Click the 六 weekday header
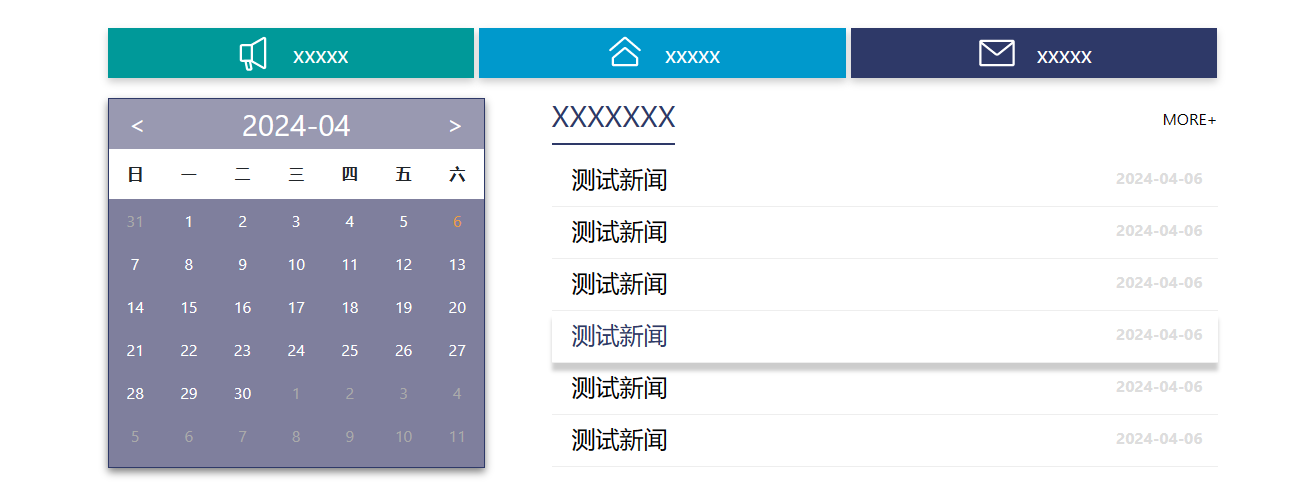Image resolution: width=1296 pixels, height=497 pixels. (x=457, y=175)
